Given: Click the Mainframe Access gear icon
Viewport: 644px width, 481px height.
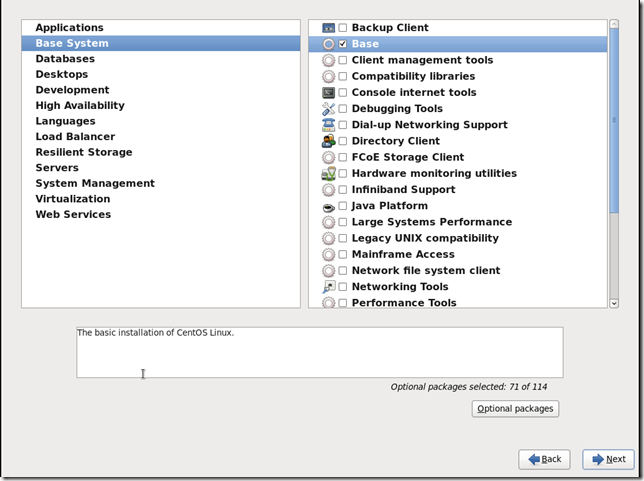Looking at the screenshot, I should 329,255.
